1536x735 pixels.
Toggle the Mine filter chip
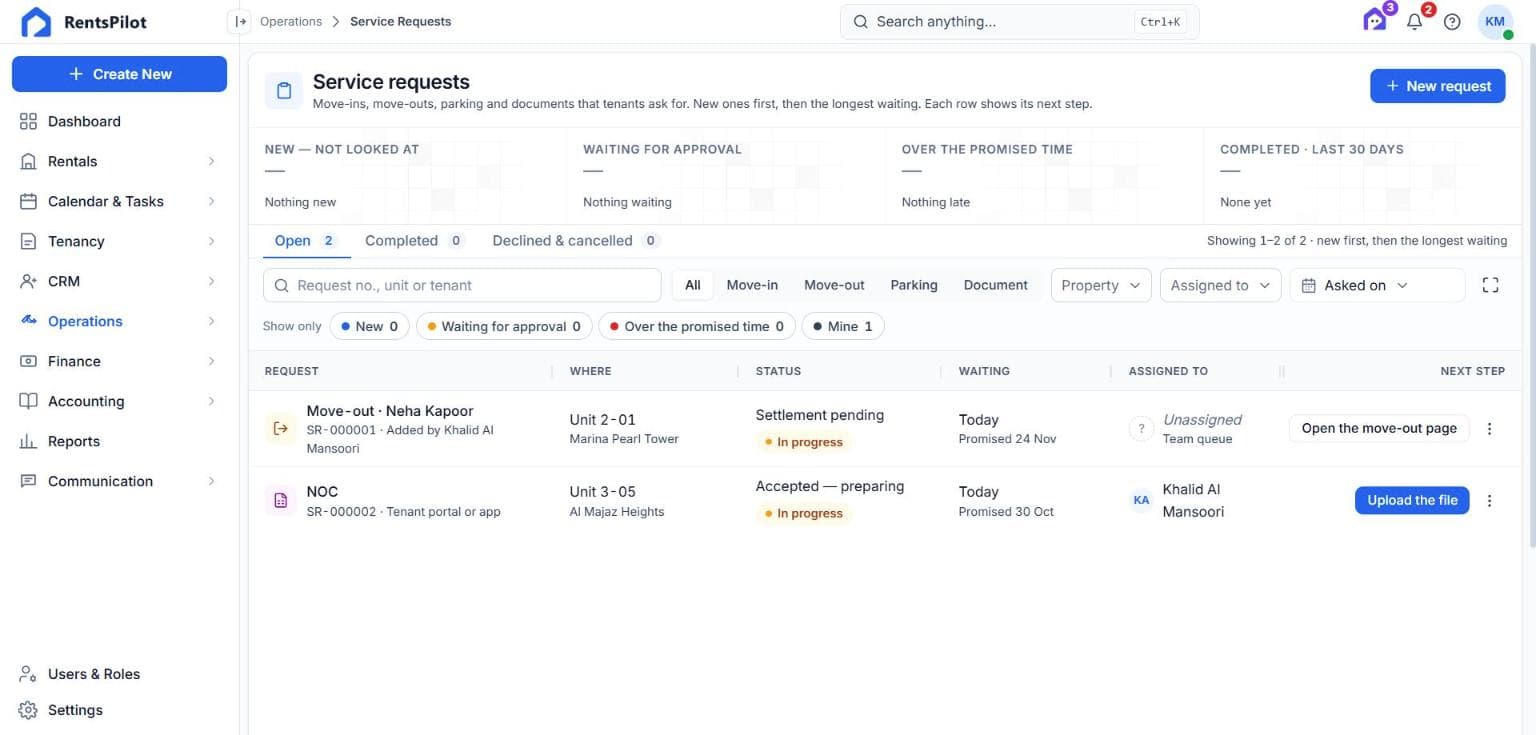tap(843, 326)
